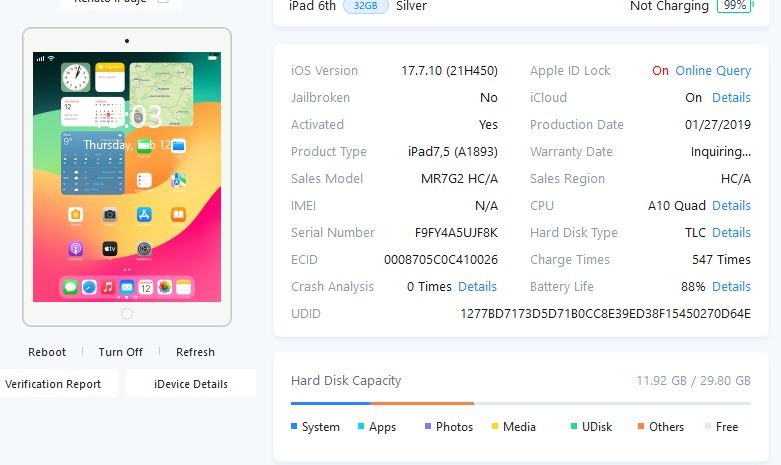Reboot the connected iPad
The height and width of the screenshot is (465, 781).
tap(47, 352)
